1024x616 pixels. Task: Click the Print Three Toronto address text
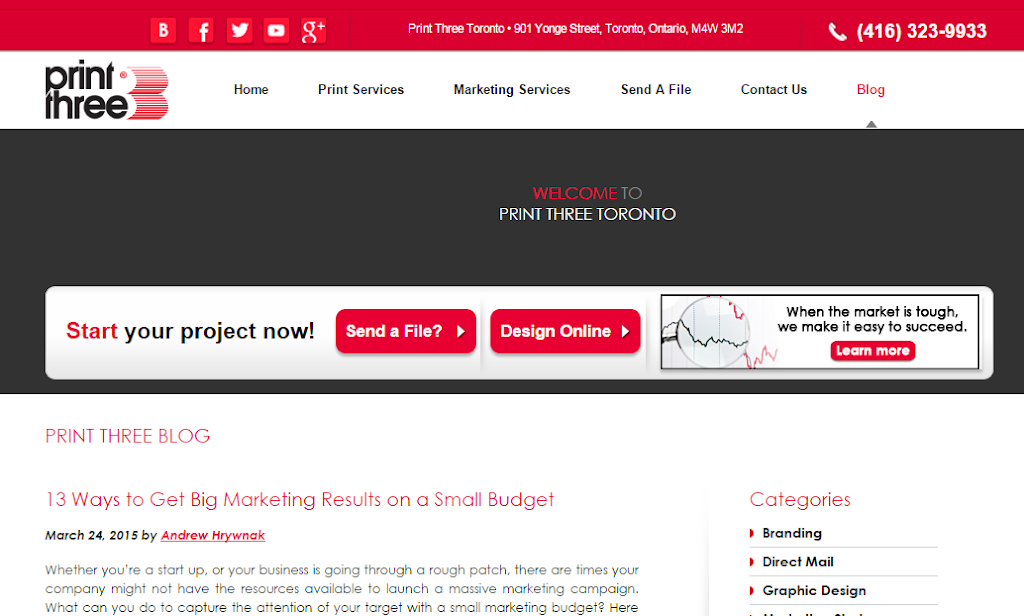575,29
